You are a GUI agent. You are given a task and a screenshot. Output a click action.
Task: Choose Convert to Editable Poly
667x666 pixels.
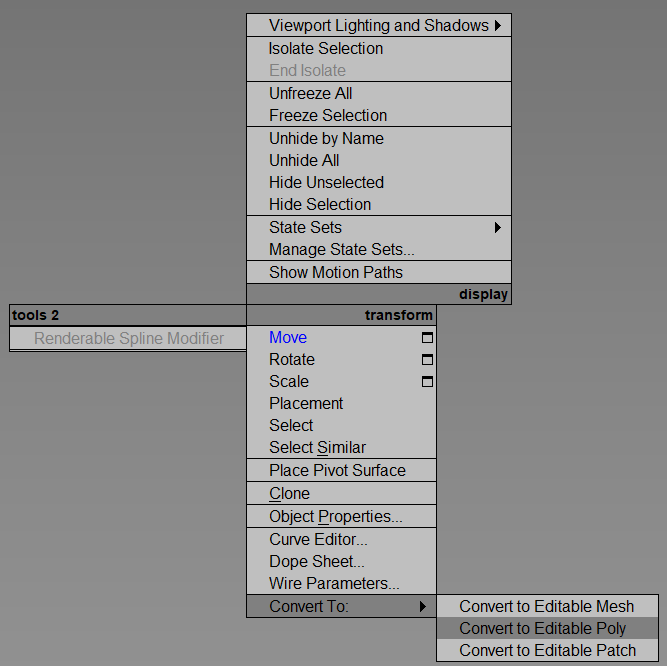point(543,629)
